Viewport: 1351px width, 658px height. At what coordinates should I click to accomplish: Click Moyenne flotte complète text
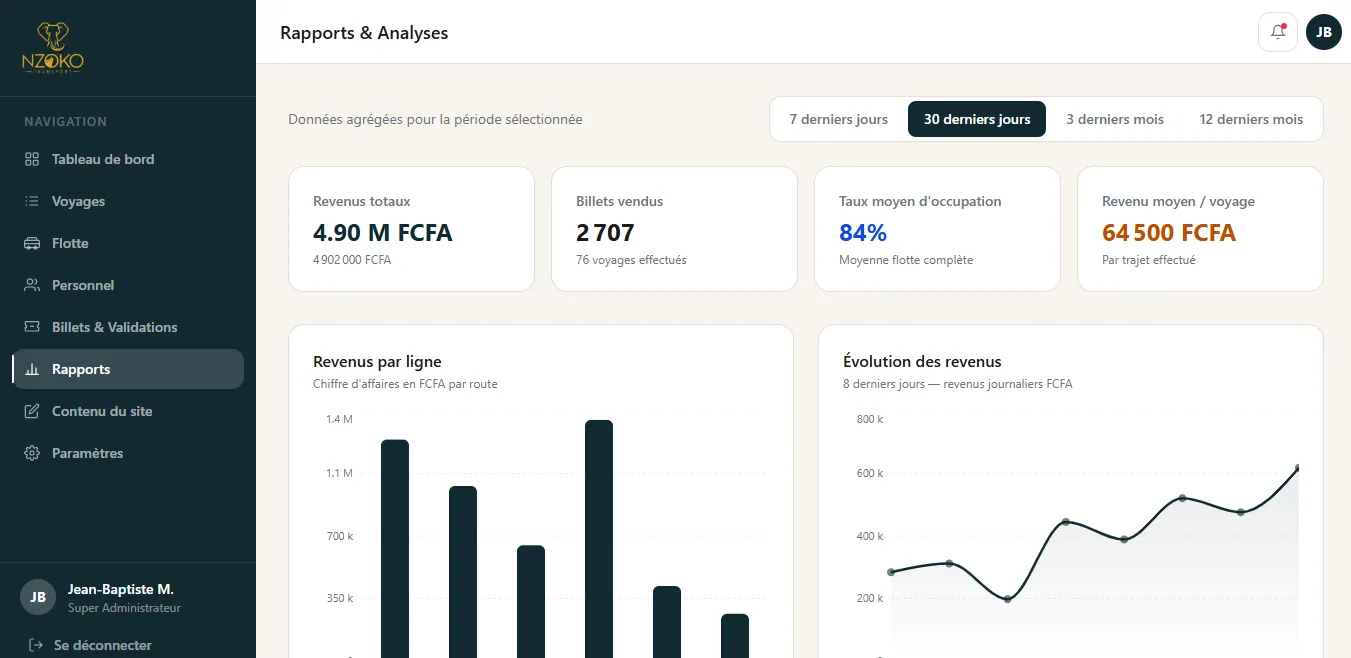(906, 260)
